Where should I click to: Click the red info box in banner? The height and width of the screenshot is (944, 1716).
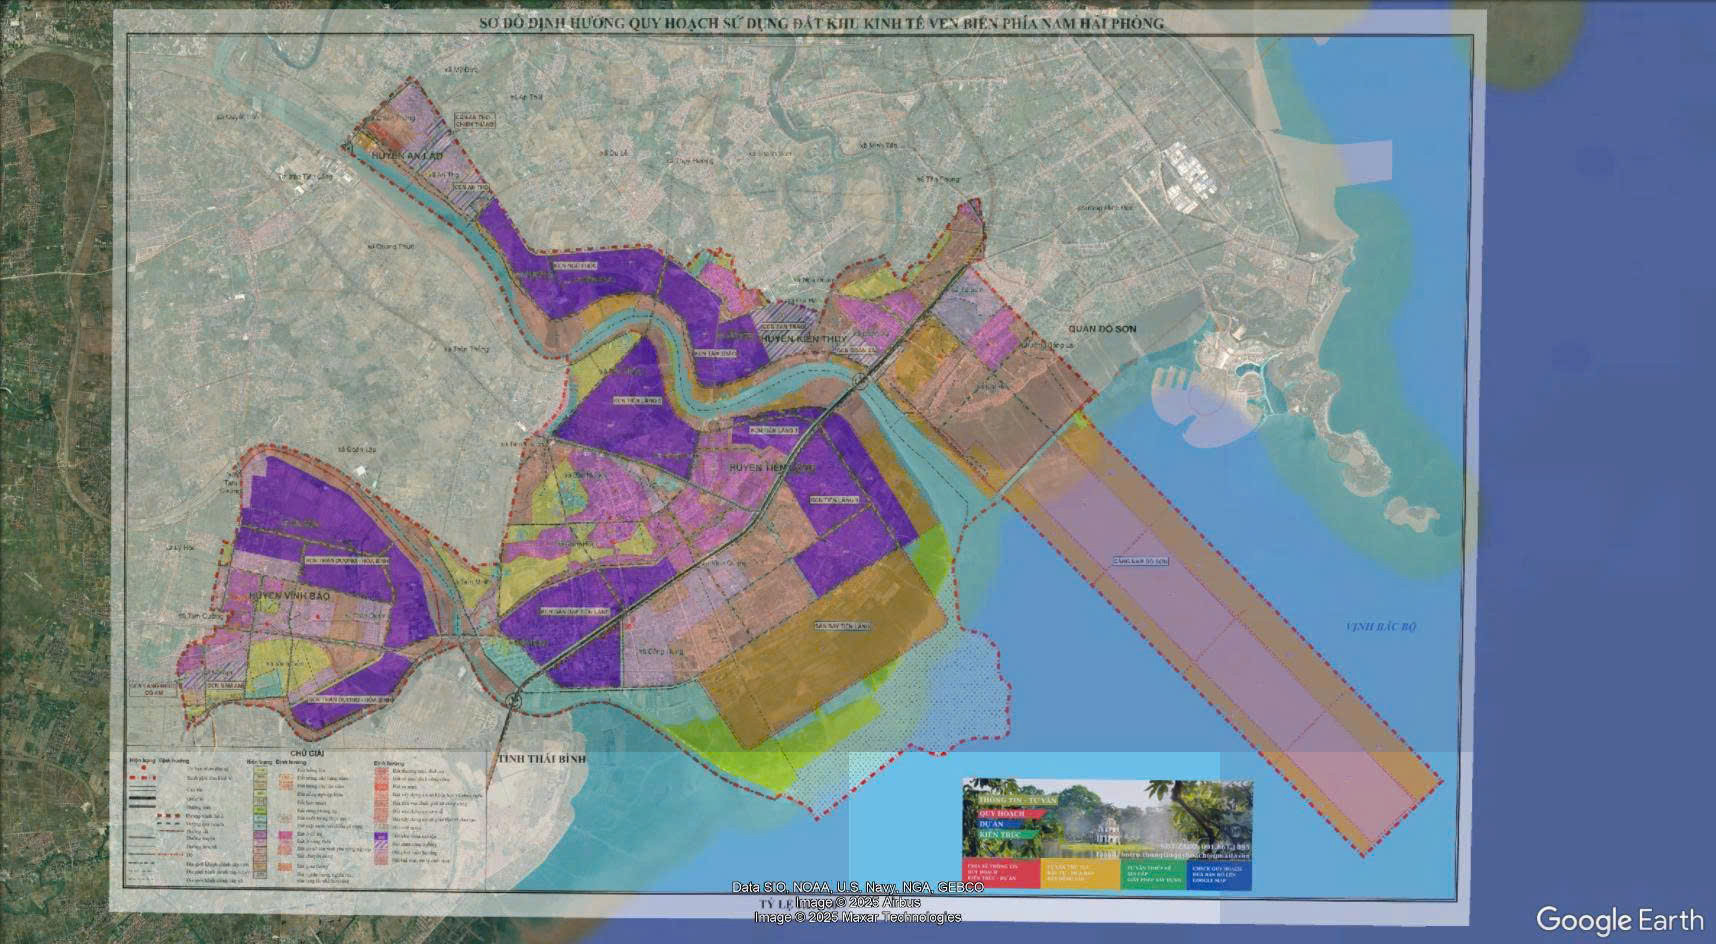click(1000, 874)
